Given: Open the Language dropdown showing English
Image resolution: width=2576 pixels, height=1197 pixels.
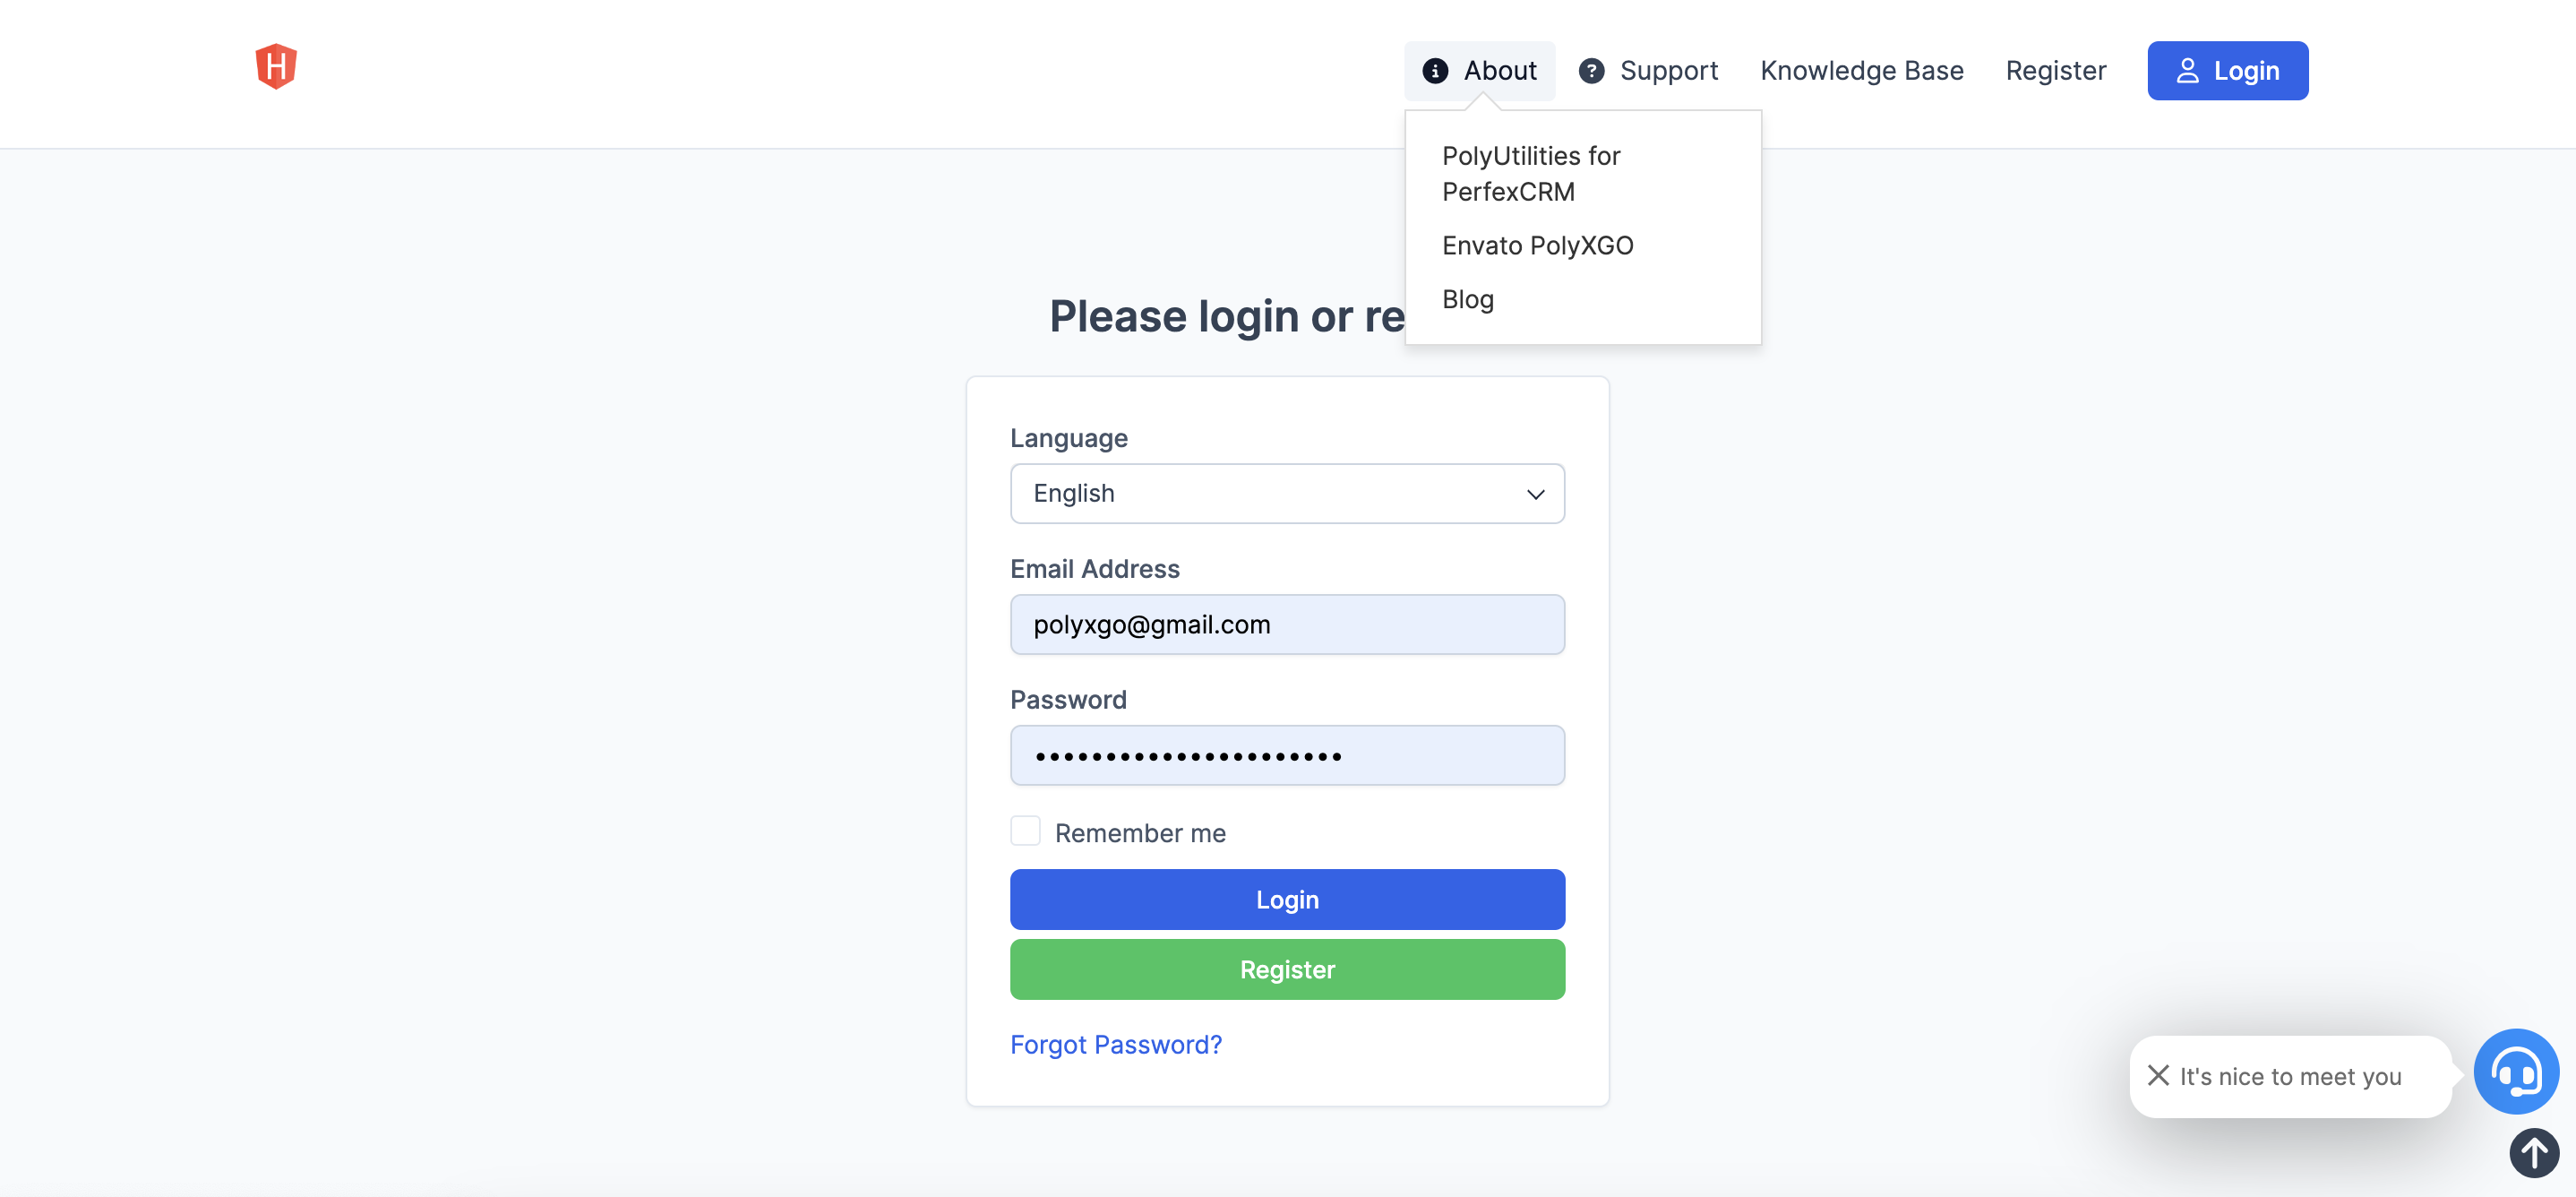Looking at the screenshot, I should tap(1287, 493).
